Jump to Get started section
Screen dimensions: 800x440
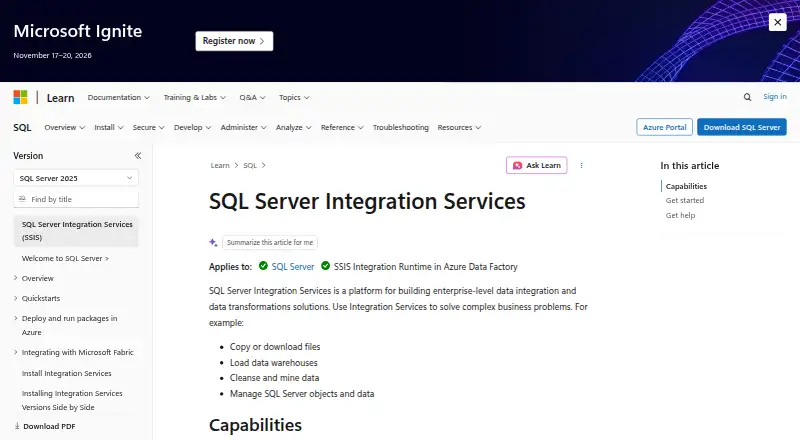click(685, 201)
